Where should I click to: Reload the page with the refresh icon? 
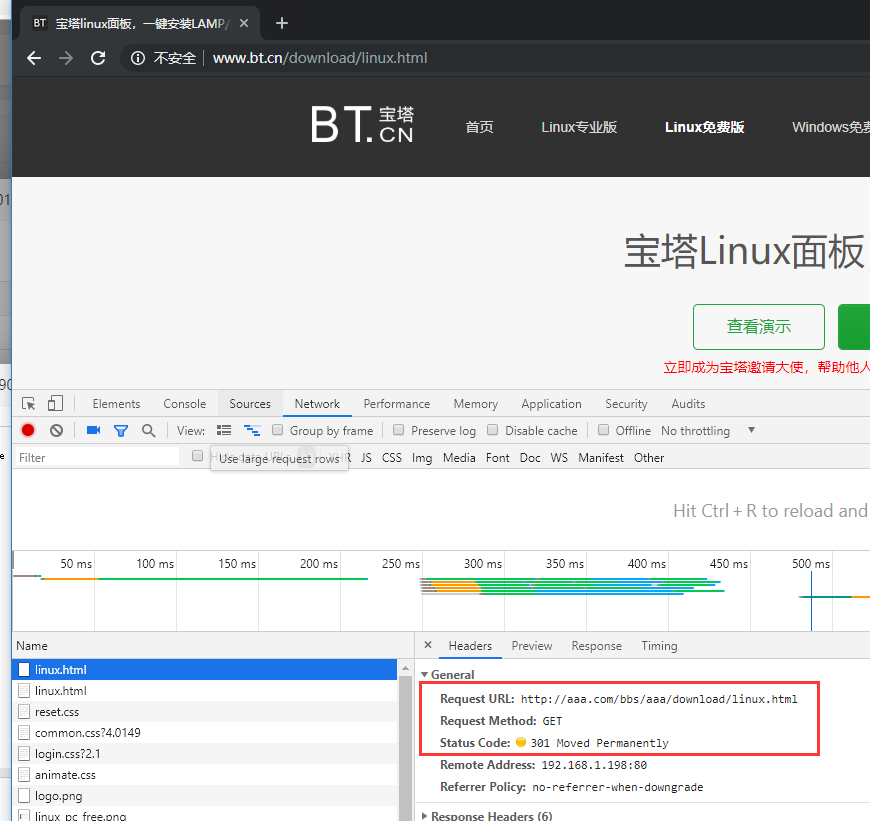click(x=98, y=58)
